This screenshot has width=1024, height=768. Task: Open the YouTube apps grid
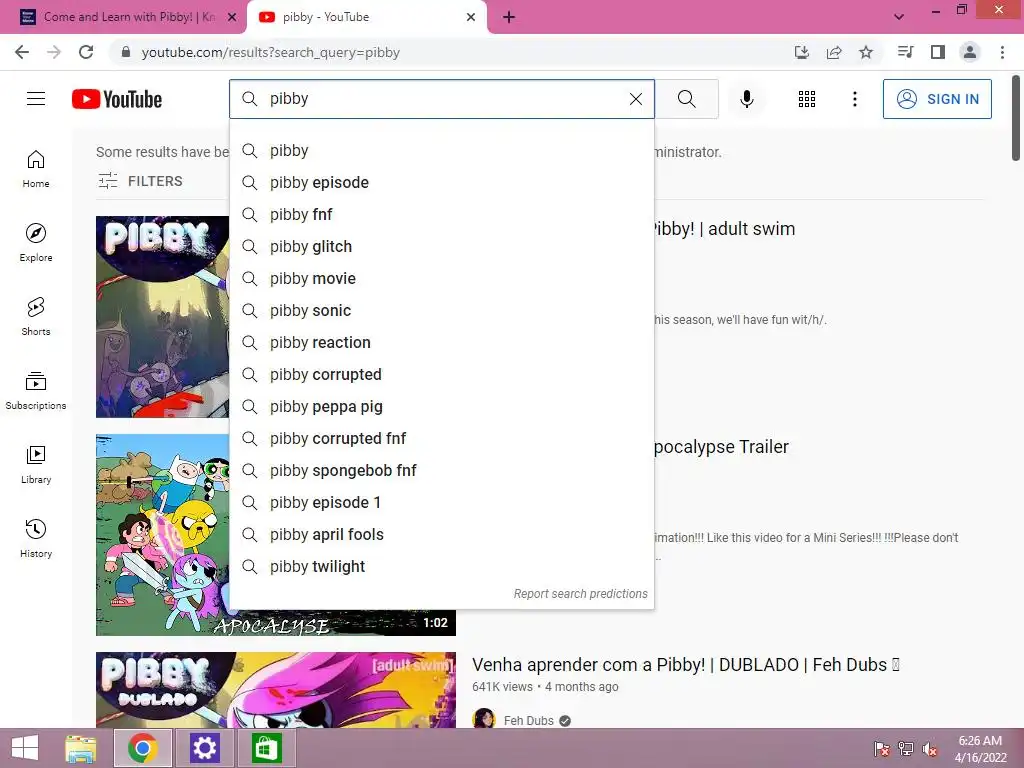click(807, 99)
